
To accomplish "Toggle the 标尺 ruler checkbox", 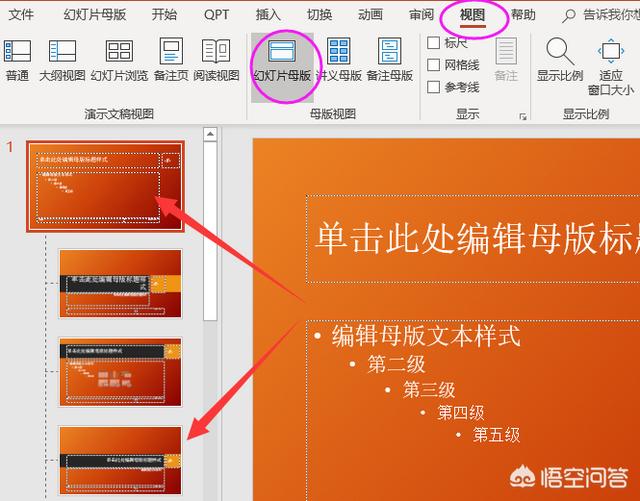I will [x=434, y=43].
